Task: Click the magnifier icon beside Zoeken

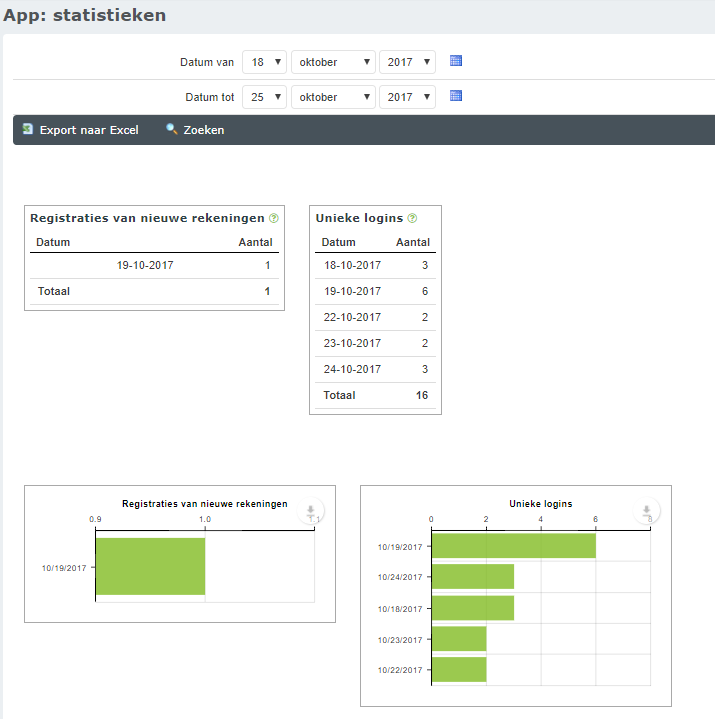Action: (x=172, y=129)
